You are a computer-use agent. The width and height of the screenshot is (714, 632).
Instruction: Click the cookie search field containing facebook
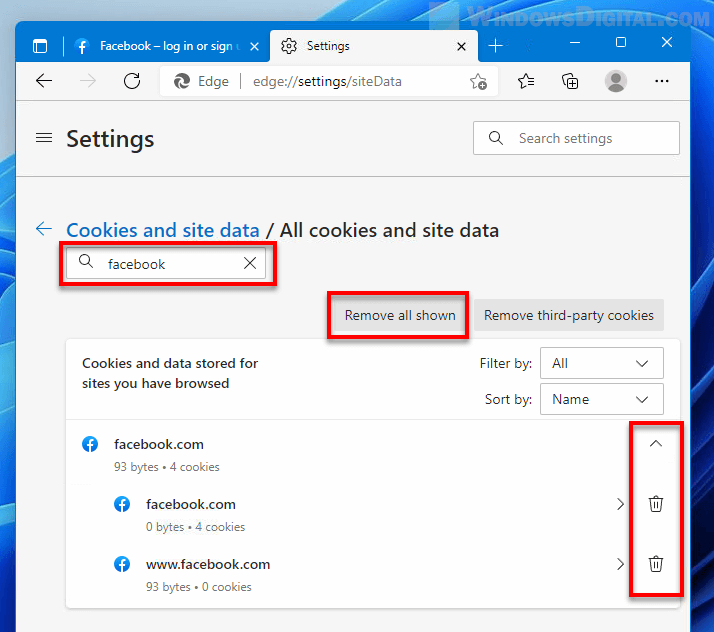point(166,263)
